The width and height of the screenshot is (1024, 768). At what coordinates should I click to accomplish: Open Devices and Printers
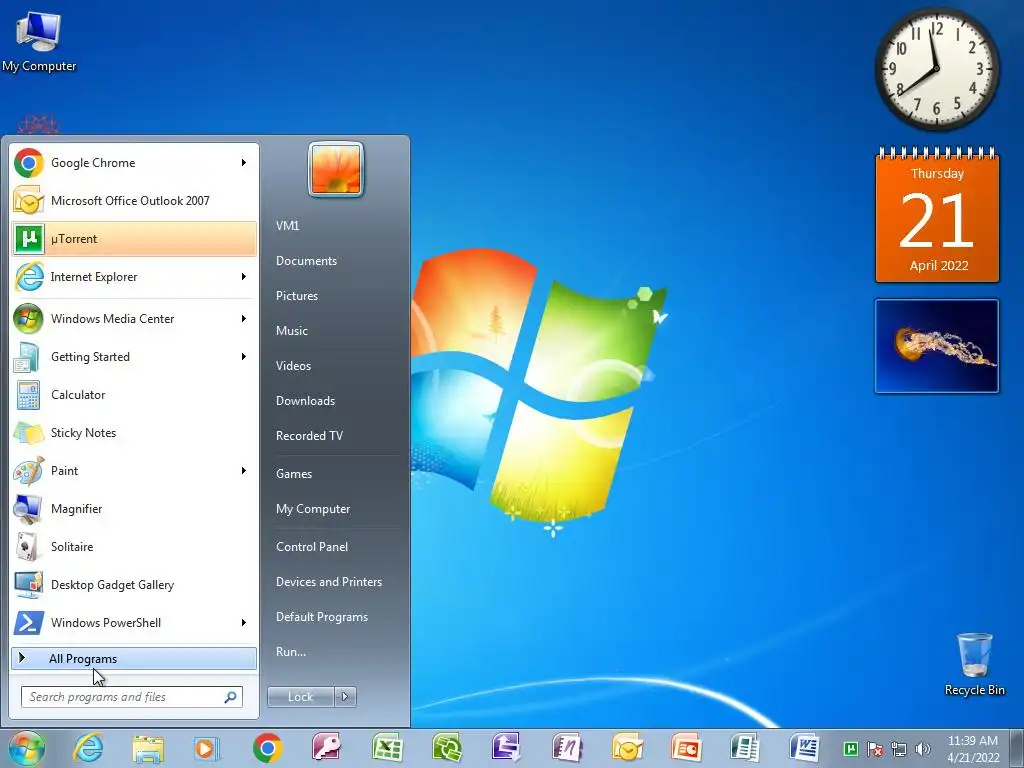[x=328, y=582]
